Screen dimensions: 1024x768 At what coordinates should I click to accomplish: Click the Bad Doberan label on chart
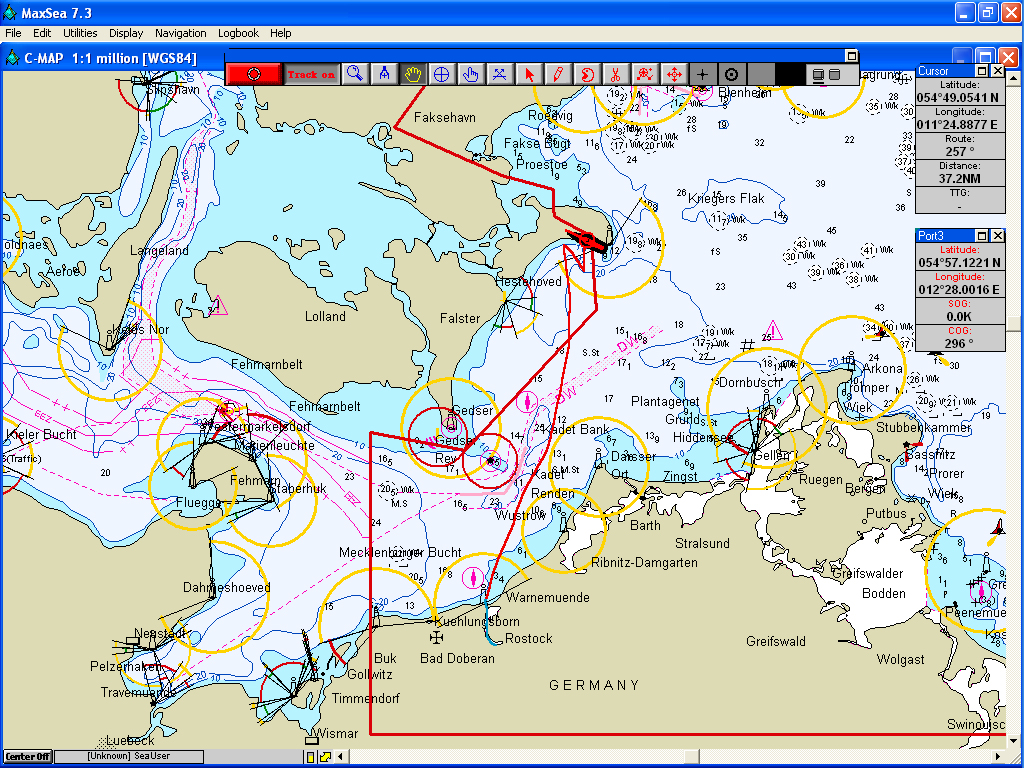pos(457,658)
